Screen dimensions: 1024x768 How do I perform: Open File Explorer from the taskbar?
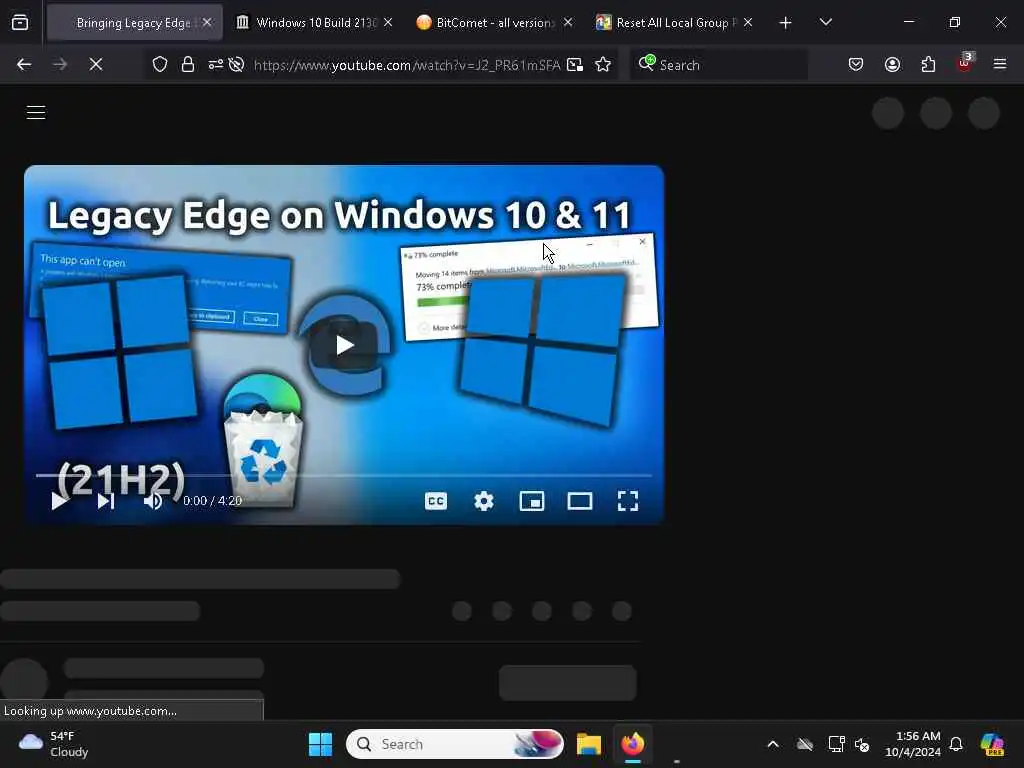(x=588, y=744)
